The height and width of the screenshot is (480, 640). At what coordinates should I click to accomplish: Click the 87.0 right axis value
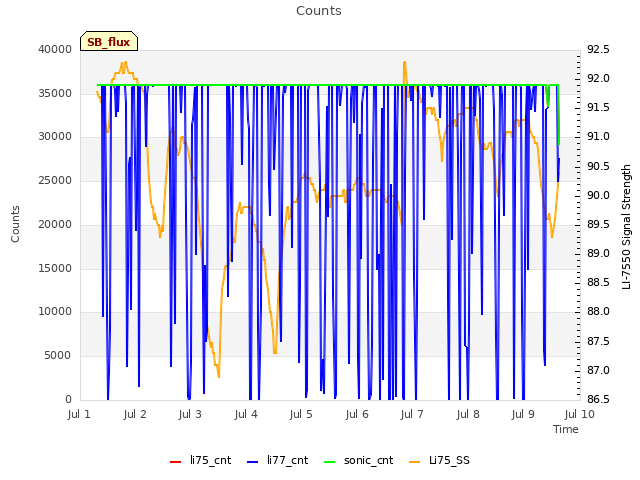(598, 370)
